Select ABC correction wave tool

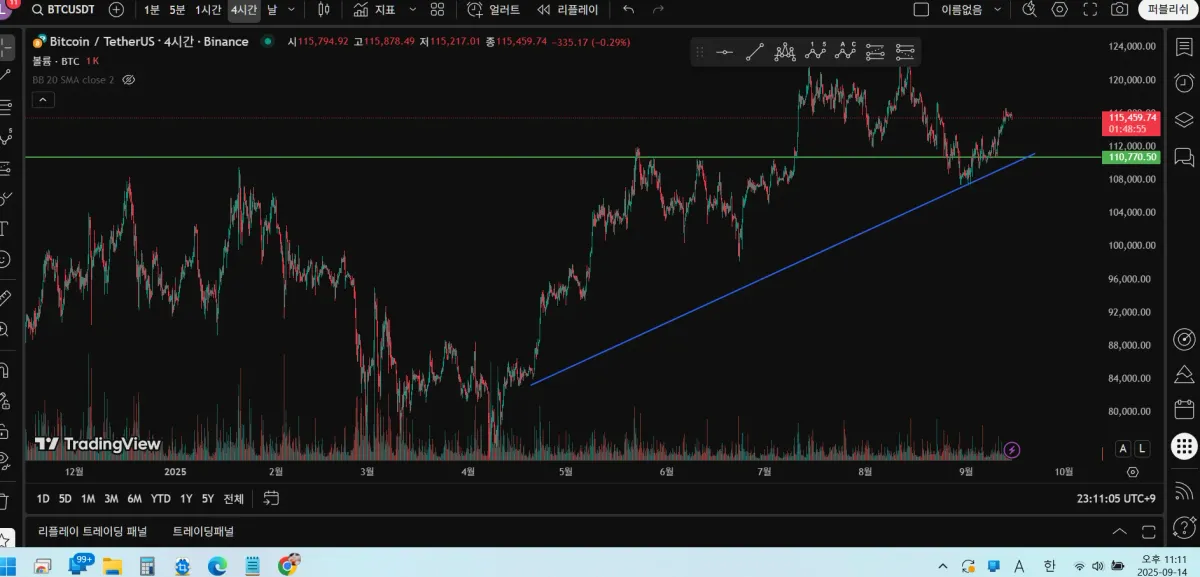(846, 52)
